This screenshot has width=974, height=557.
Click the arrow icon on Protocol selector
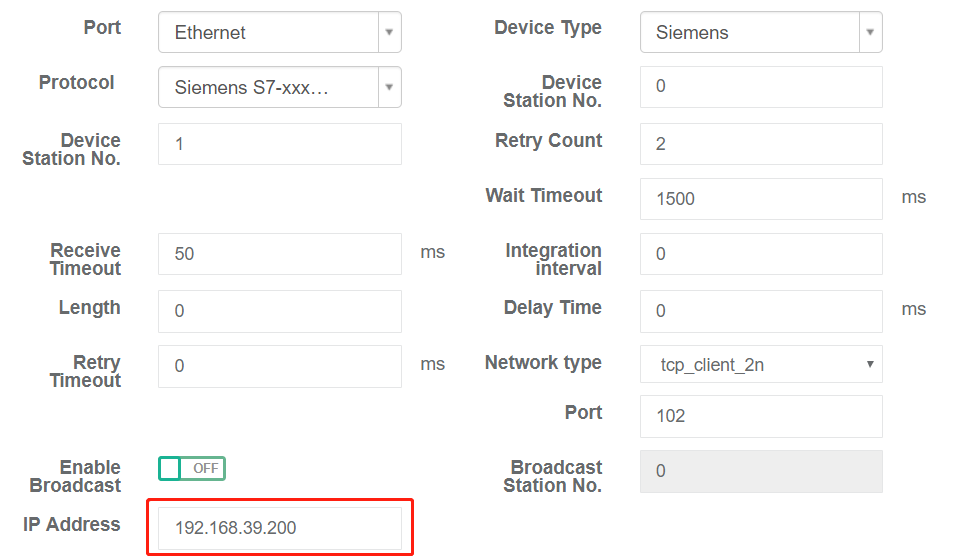pos(389,87)
